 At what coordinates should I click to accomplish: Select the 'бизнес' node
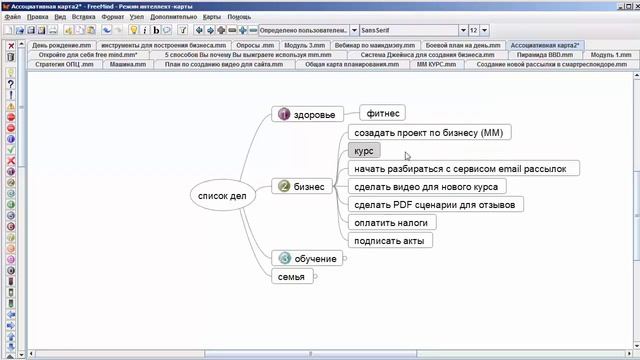(x=302, y=186)
